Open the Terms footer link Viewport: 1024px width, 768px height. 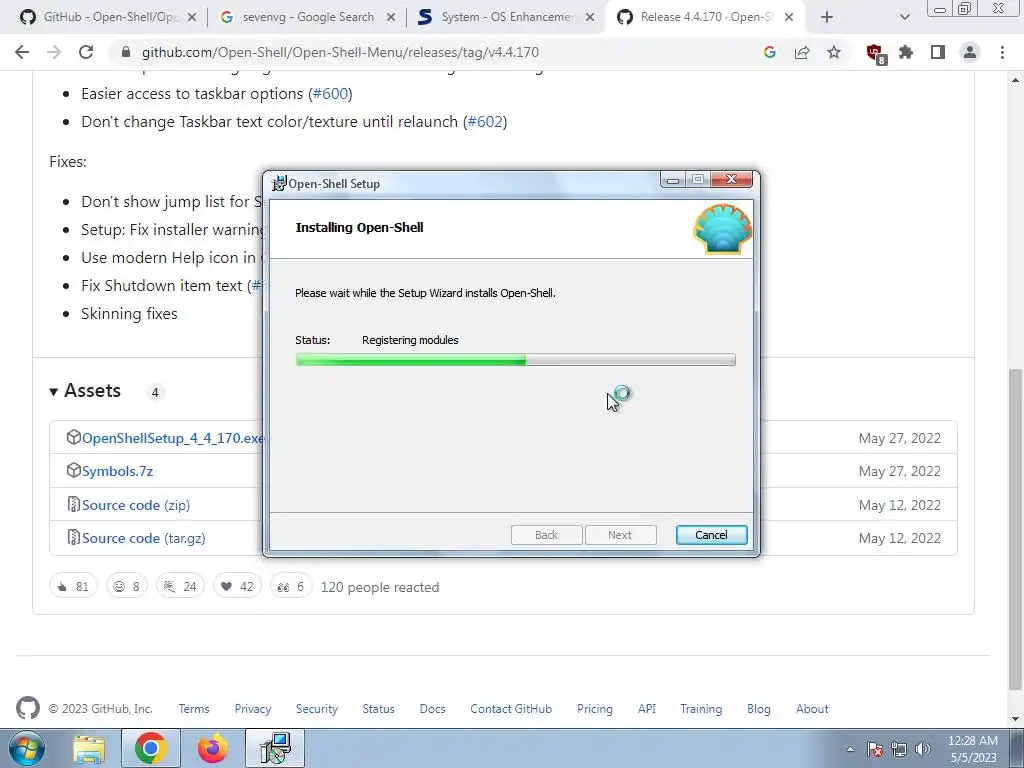(194, 709)
